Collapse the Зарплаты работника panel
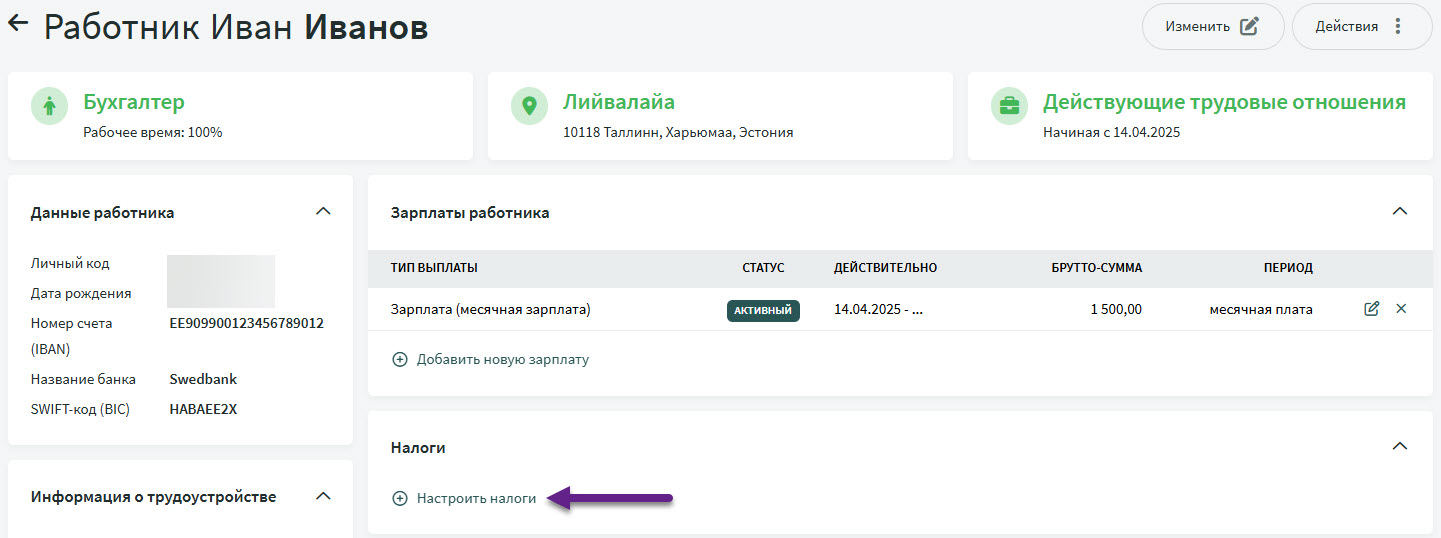1441x538 pixels. (x=1400, y=212)
